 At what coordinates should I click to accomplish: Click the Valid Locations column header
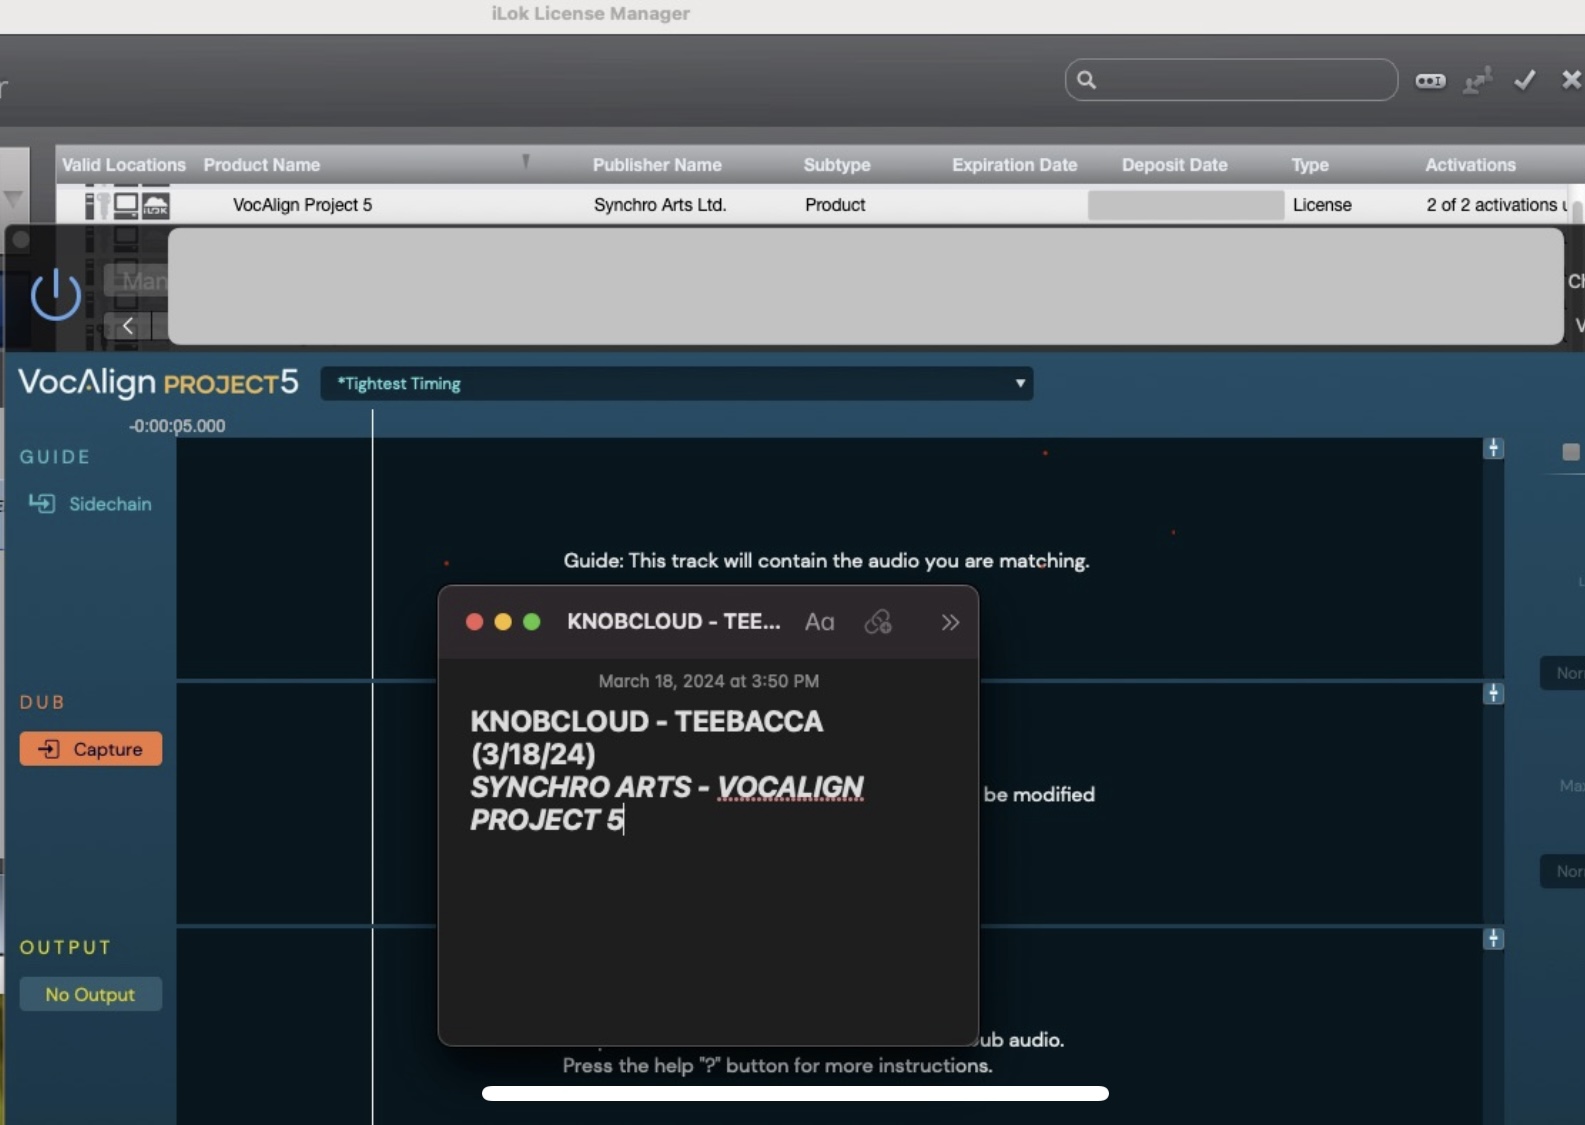tap(124, 165)
